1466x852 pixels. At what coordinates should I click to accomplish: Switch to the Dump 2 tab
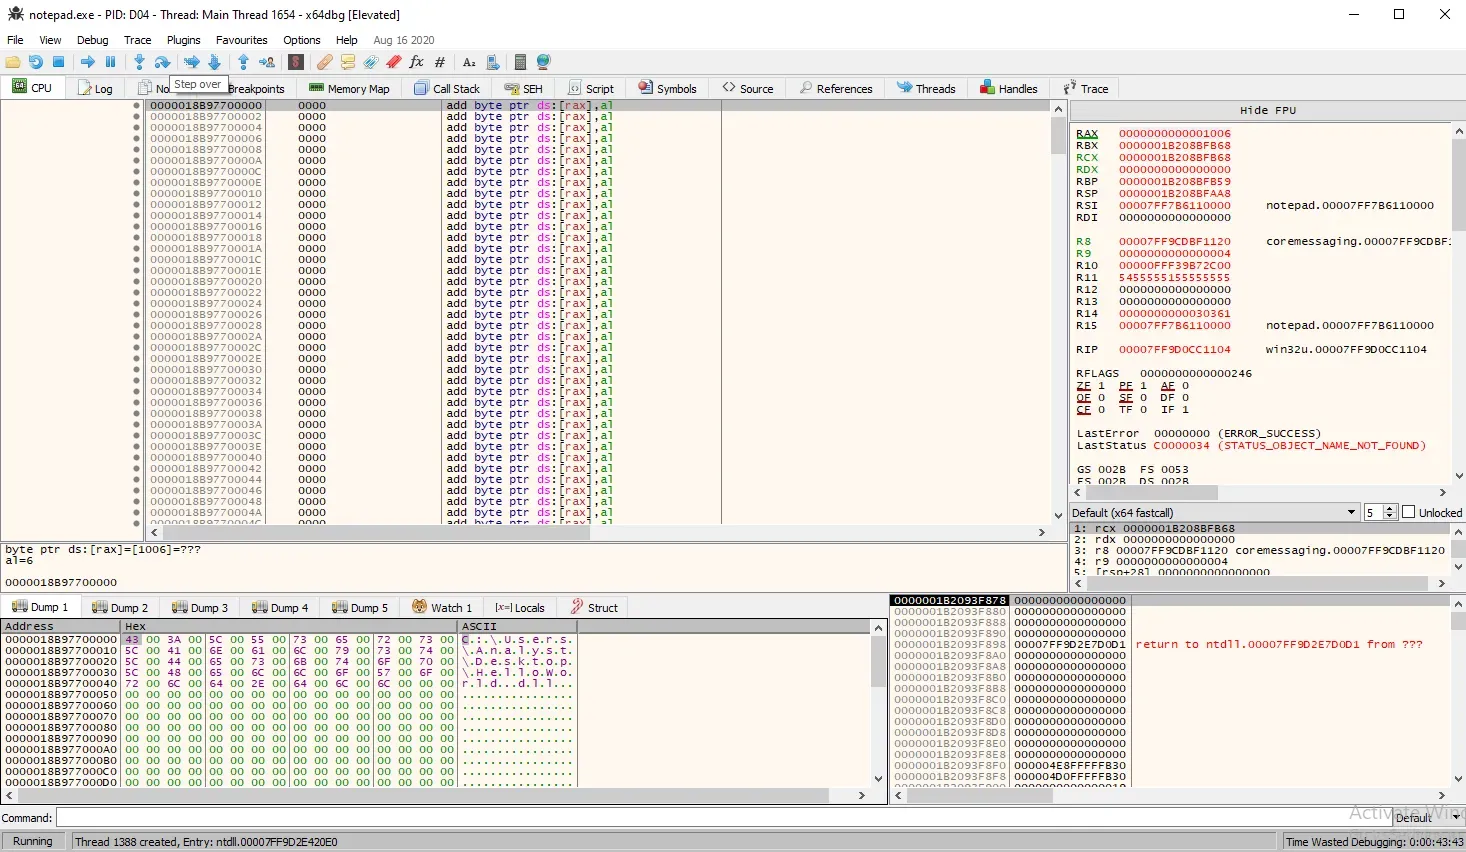coord(119,608)
